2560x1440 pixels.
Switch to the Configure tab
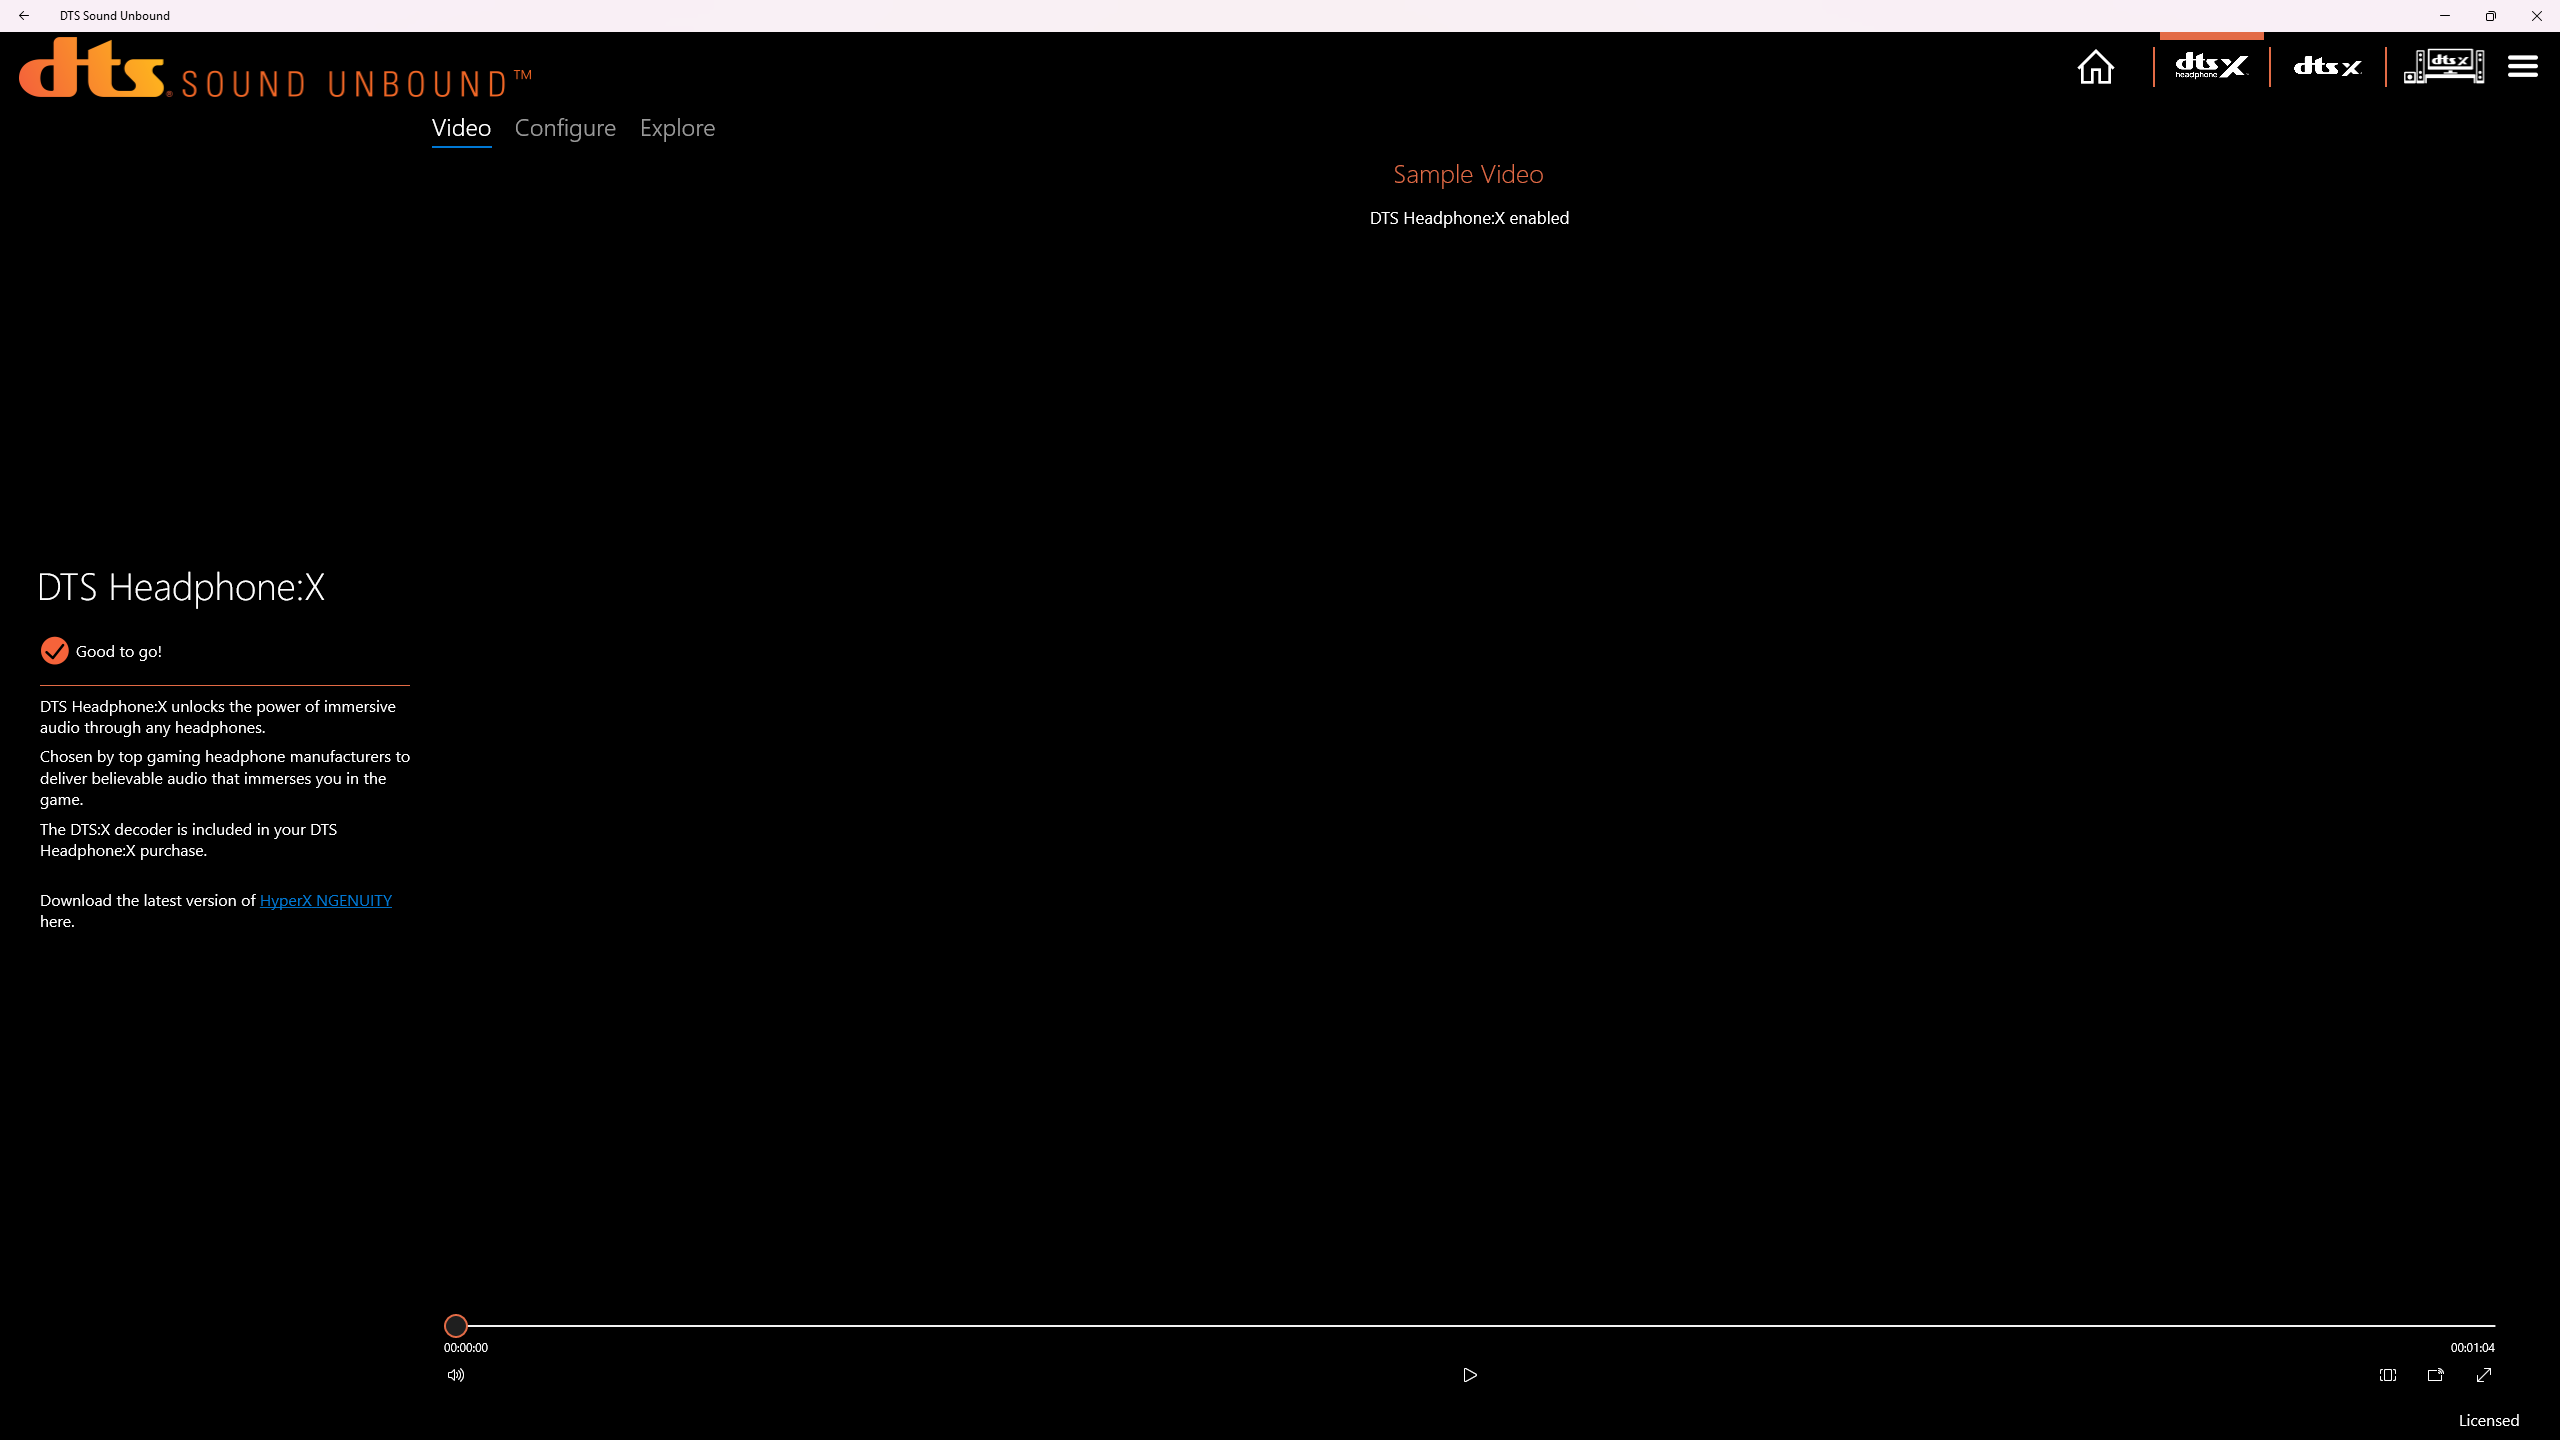[565, 128]
